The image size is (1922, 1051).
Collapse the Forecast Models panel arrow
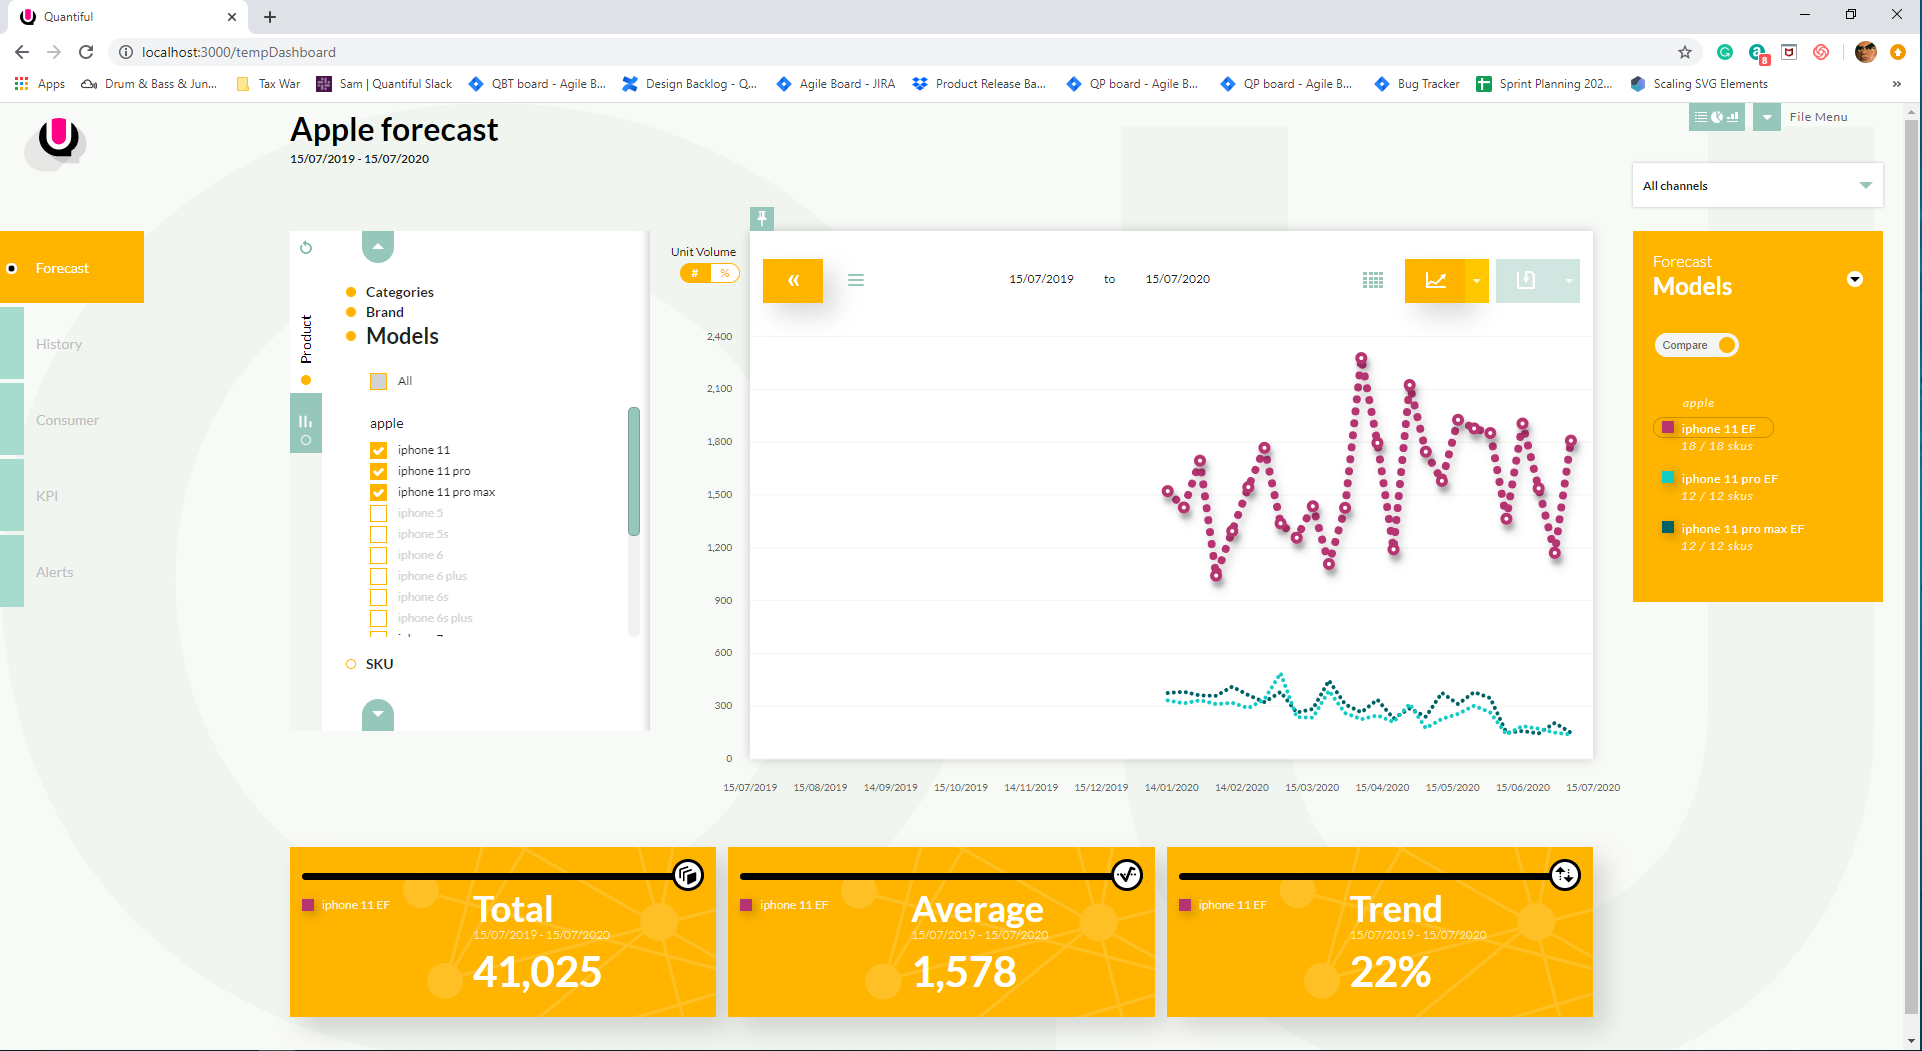1855,280
